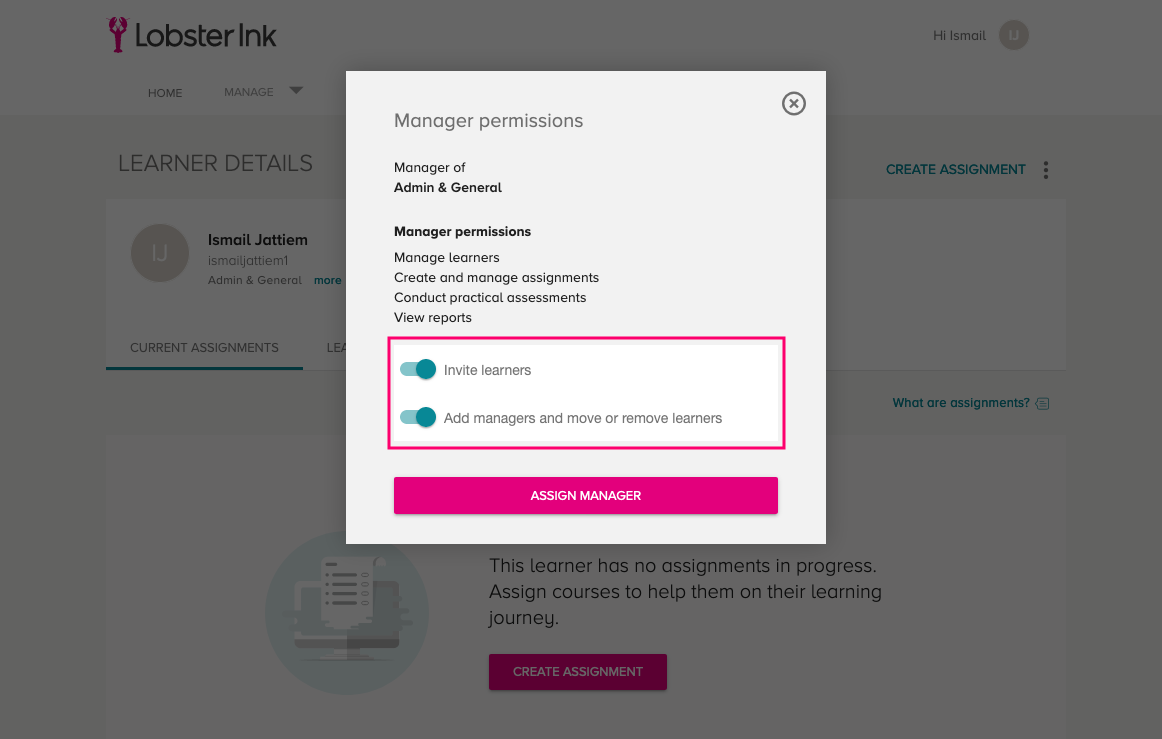Click the Lobster Ink wordmark text
The height and width of the screenshot is (739, 1162).
205,36
